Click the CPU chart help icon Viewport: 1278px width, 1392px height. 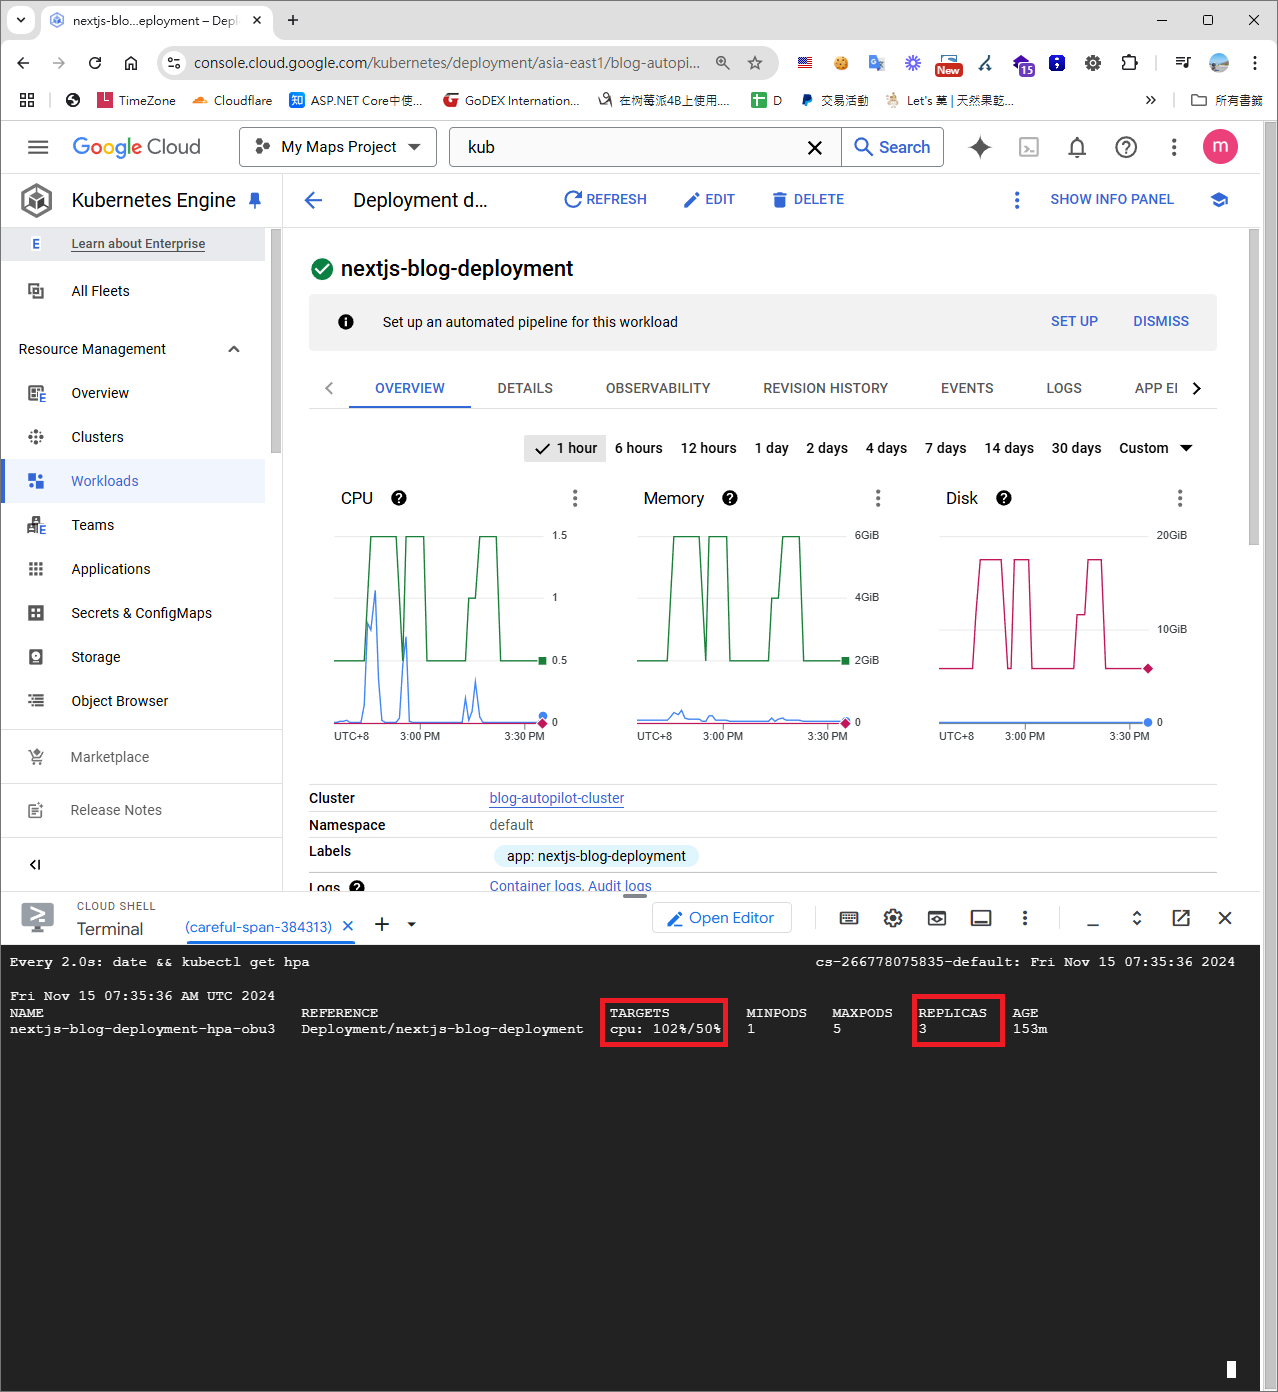coord(399,498)
